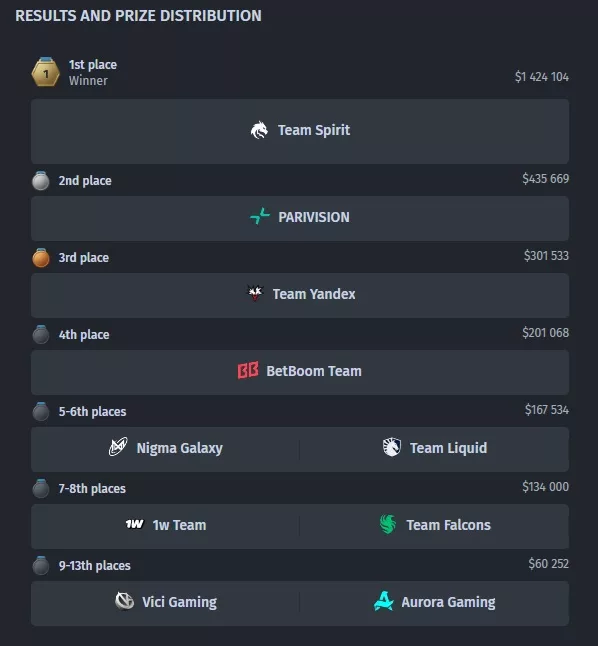Open the Team Spirit team link
This screenshot has width=598, height=646.
tap(314, 130)
